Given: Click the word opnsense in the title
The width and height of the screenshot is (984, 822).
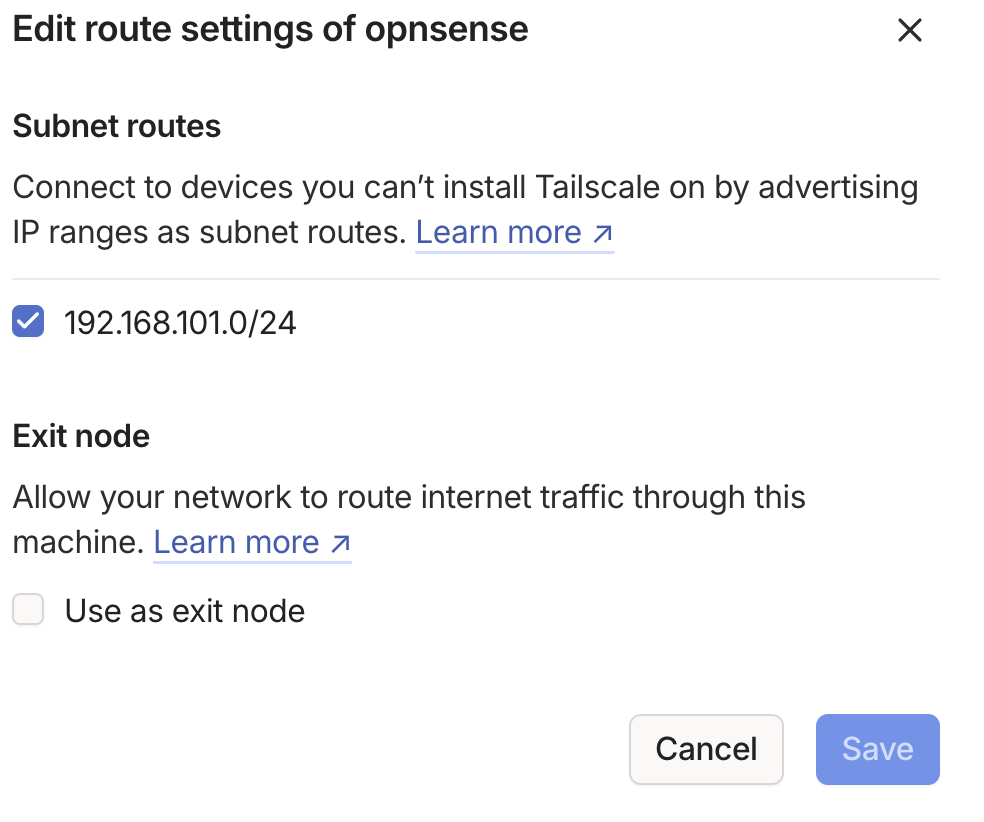Looking at the screenshot, I should 446,29.
